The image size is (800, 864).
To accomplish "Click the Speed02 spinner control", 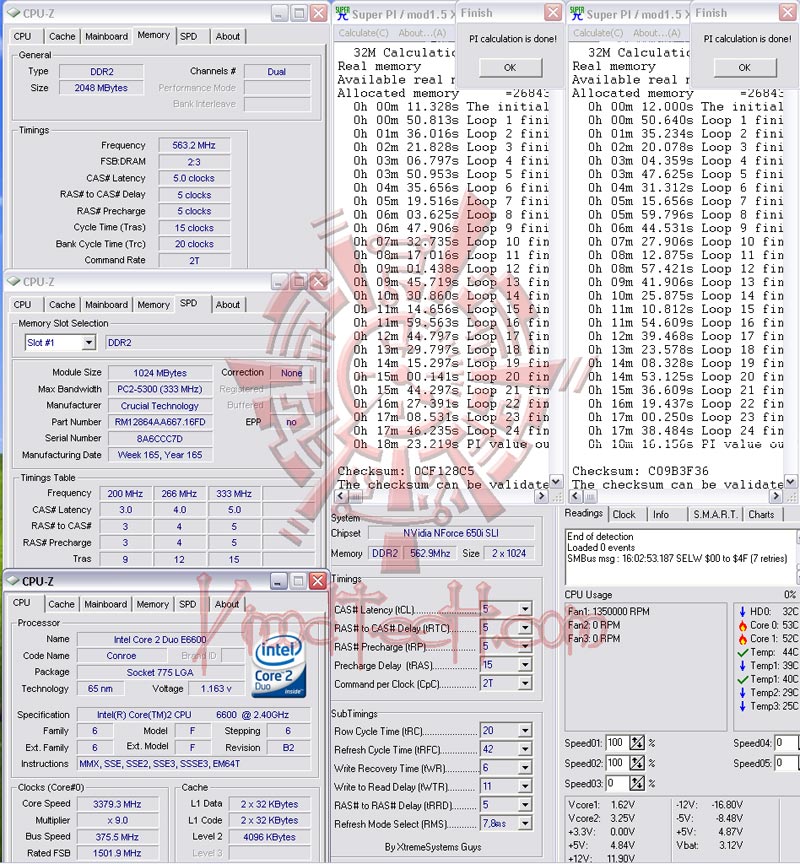I will [x=637, y=763].
